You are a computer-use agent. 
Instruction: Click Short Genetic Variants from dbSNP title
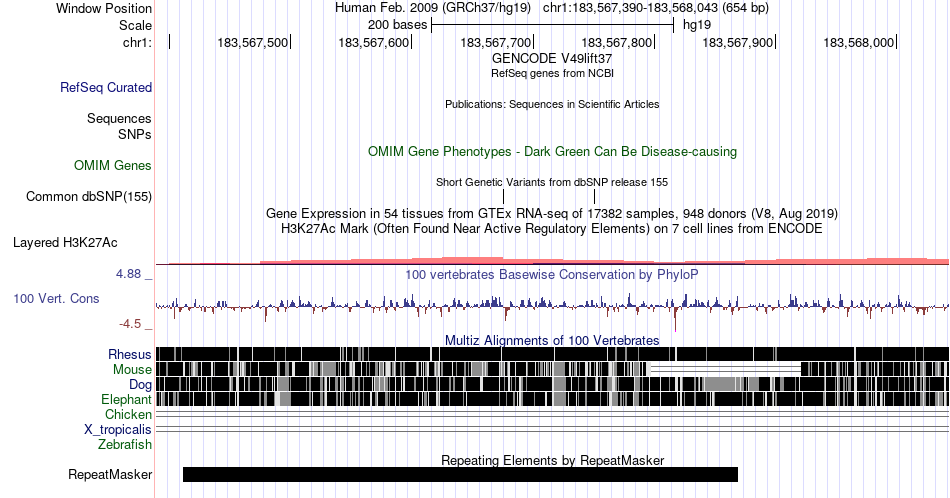552,182
